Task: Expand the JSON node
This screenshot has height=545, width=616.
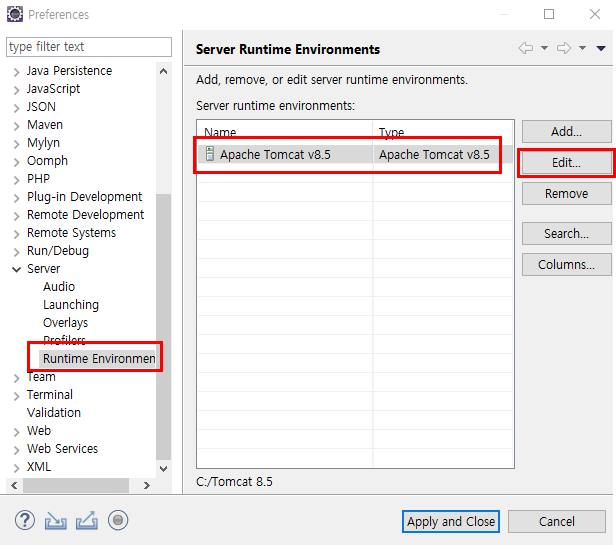Action: click(x=16, y=108)
